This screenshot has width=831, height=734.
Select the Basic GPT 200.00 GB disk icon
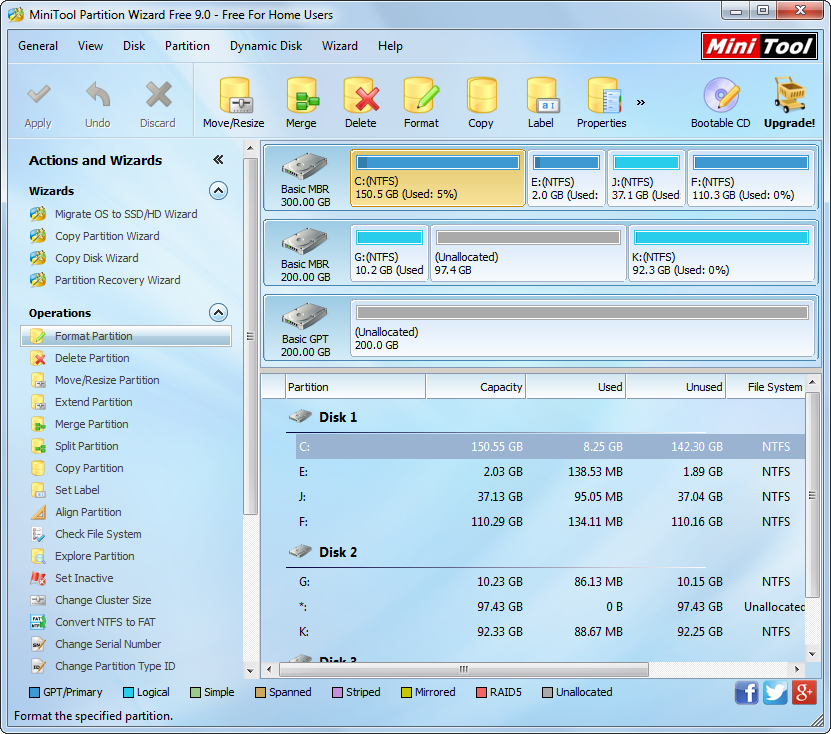tap(305, 316)
